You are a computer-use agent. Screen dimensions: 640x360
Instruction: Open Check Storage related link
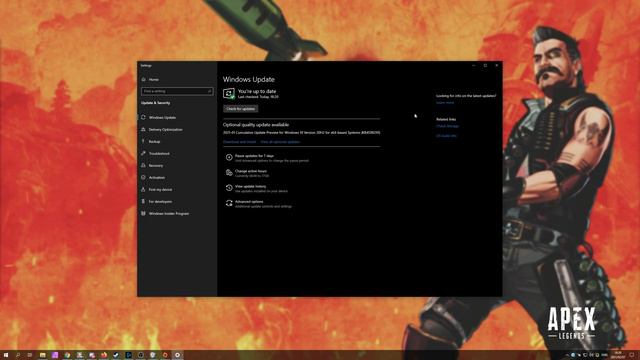tap(447, 126)
